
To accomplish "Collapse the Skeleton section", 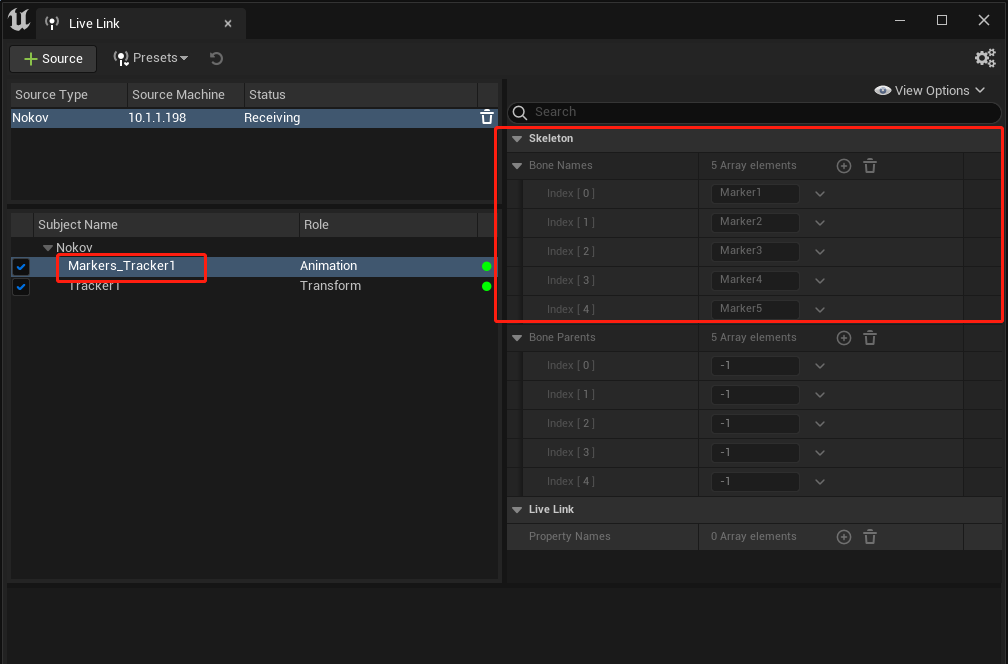I will pyautogui.click(x=518, y=139).
